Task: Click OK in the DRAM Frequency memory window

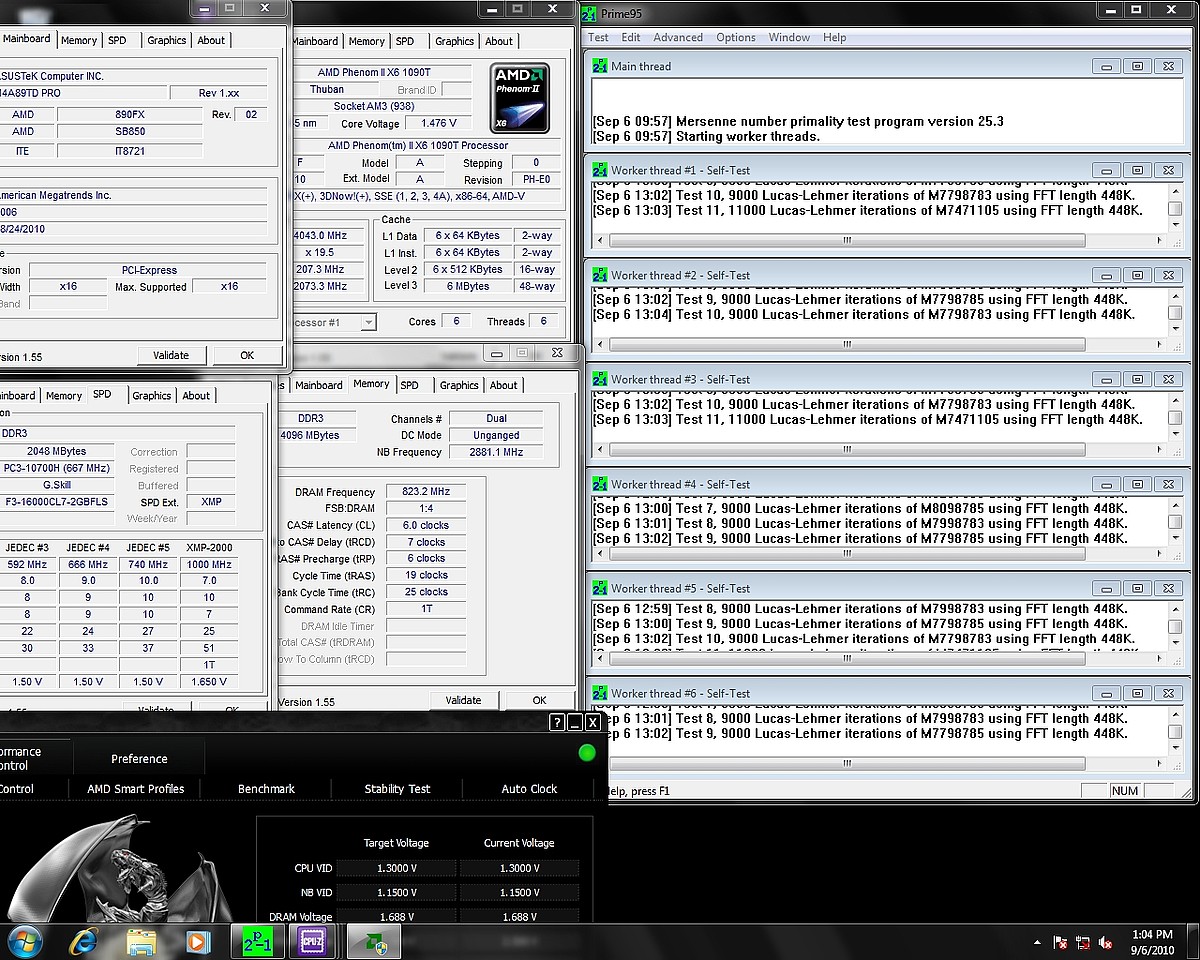Action: coord(540,700)
